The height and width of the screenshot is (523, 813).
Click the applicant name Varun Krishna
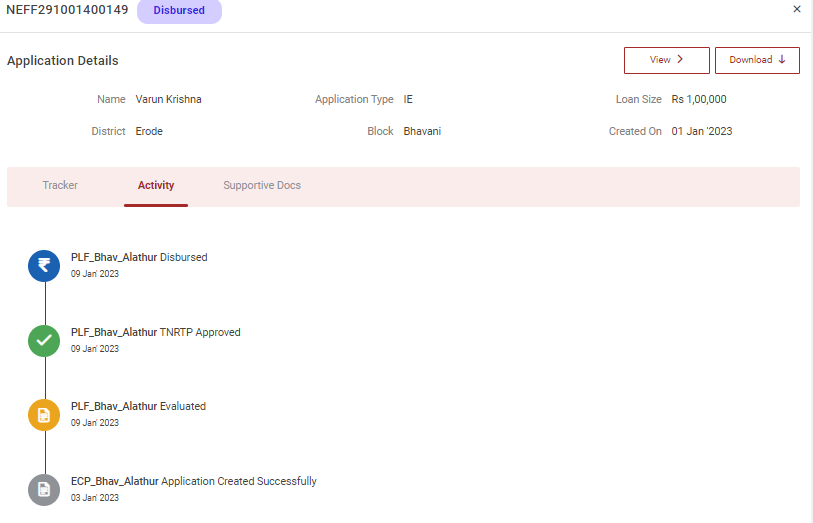pos(168,100)
